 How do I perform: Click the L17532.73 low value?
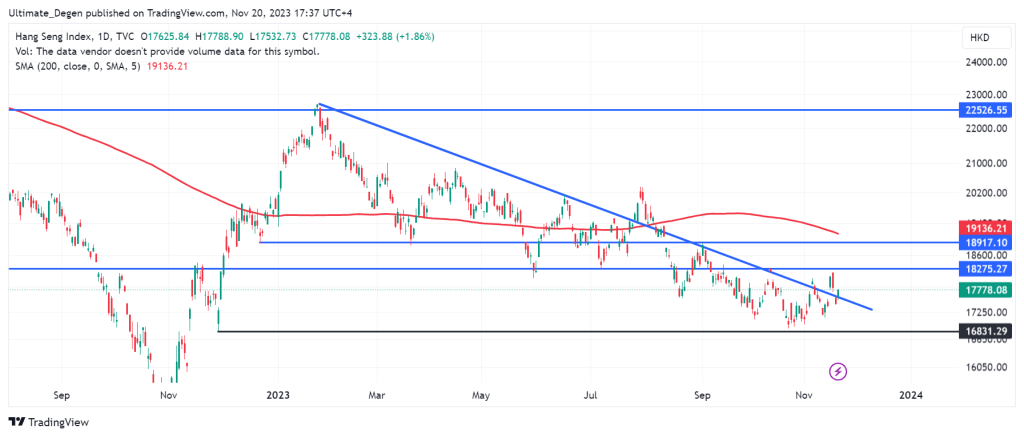272,37
